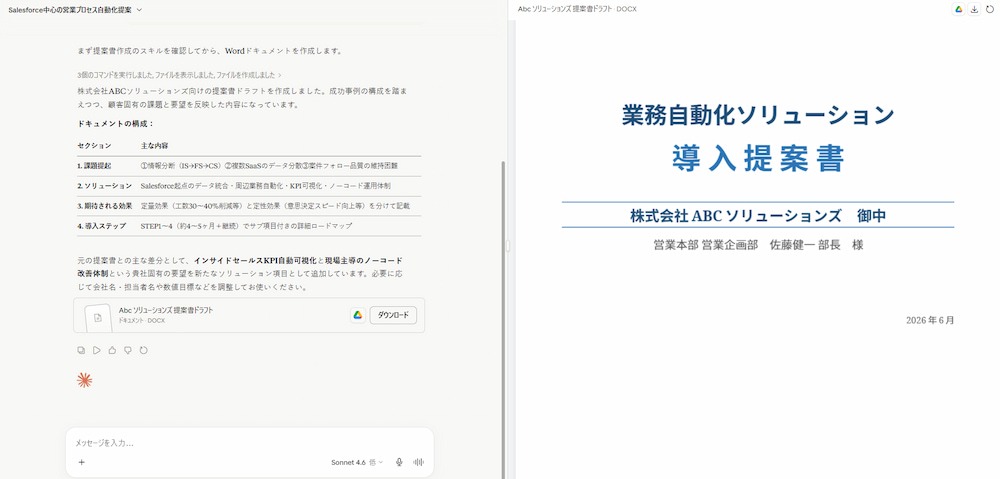Click the メッセージを入力 message field
This screenshot has width=1000, height=479.
(x=249, y=443)
